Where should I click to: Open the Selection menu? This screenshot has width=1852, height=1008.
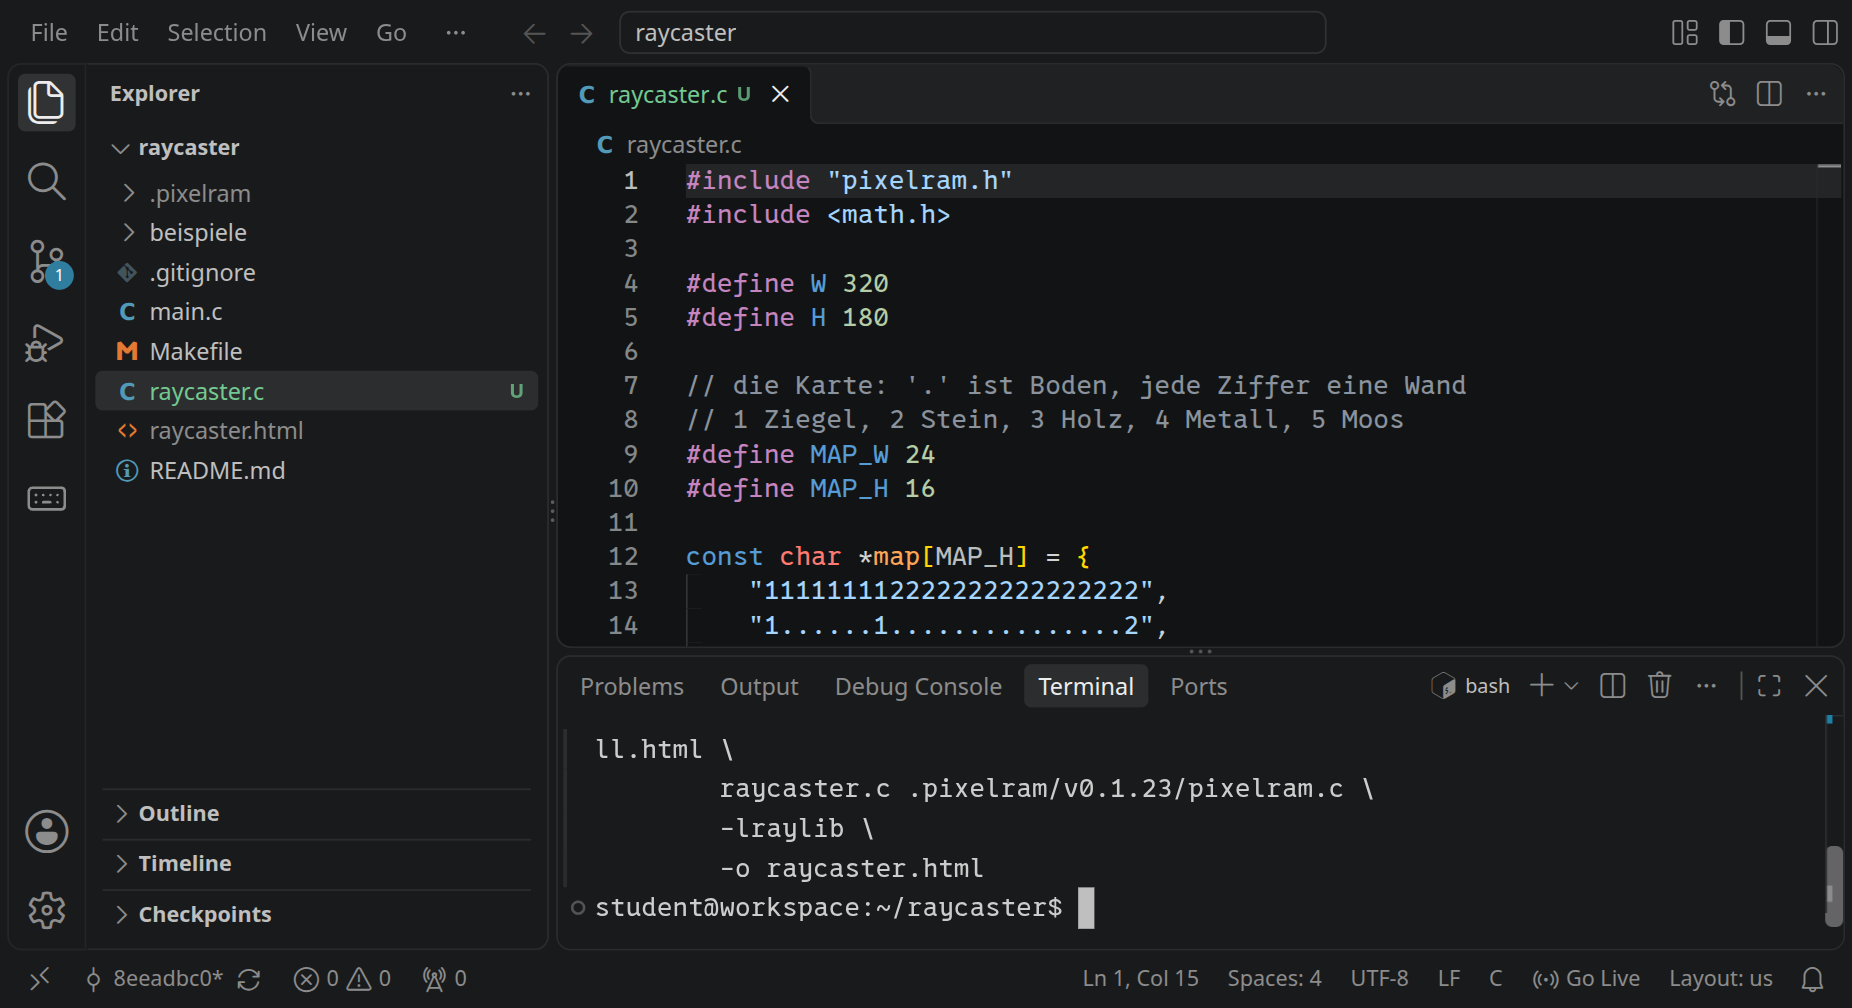(x=217, y=33)
